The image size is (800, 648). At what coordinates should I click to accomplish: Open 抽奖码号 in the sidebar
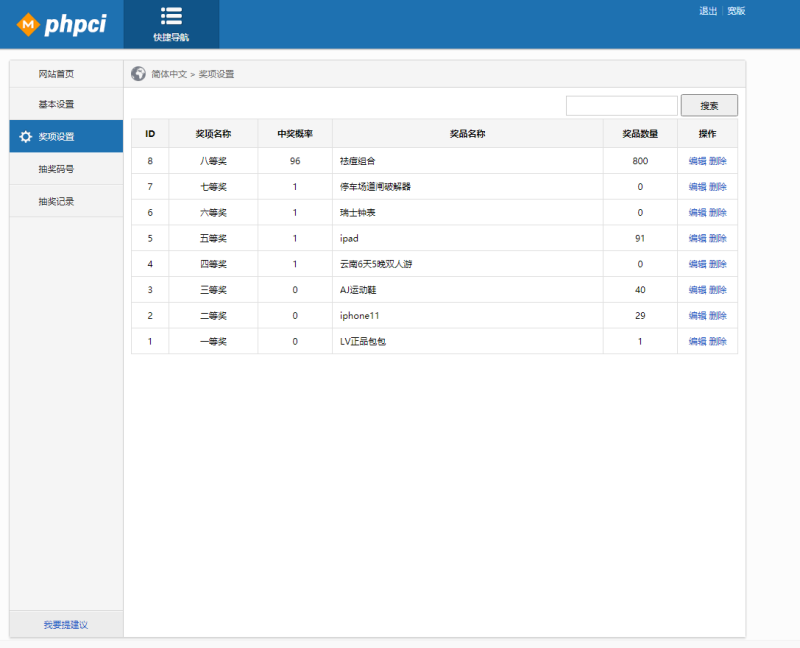click(66, 169)
